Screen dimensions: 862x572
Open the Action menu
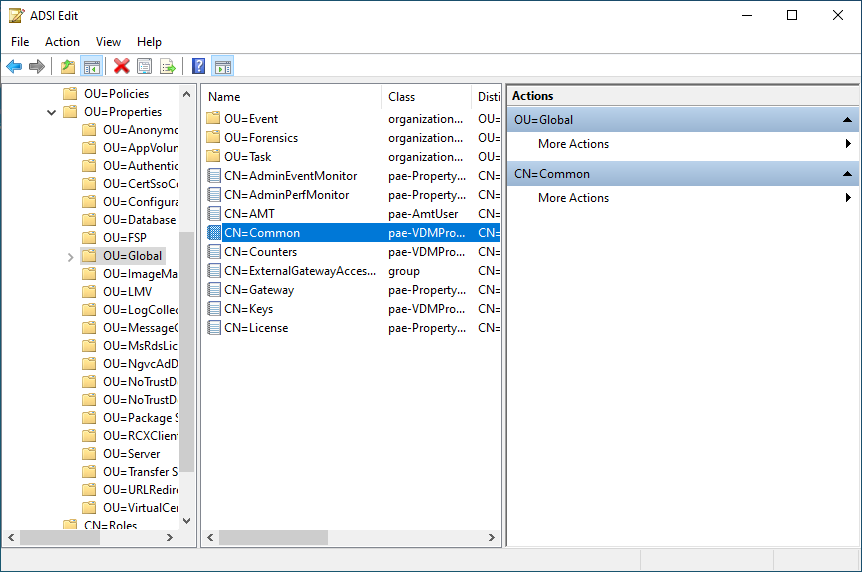pyautogui.click(x=62, y=42)
